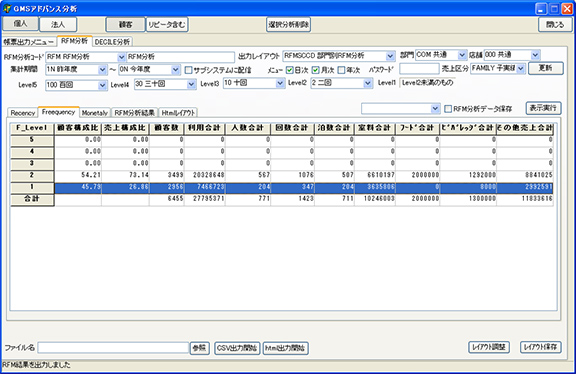The width and height of the screenshot is (576, 374).
Task: Switch to the Freequency tab
Action: 58,112
